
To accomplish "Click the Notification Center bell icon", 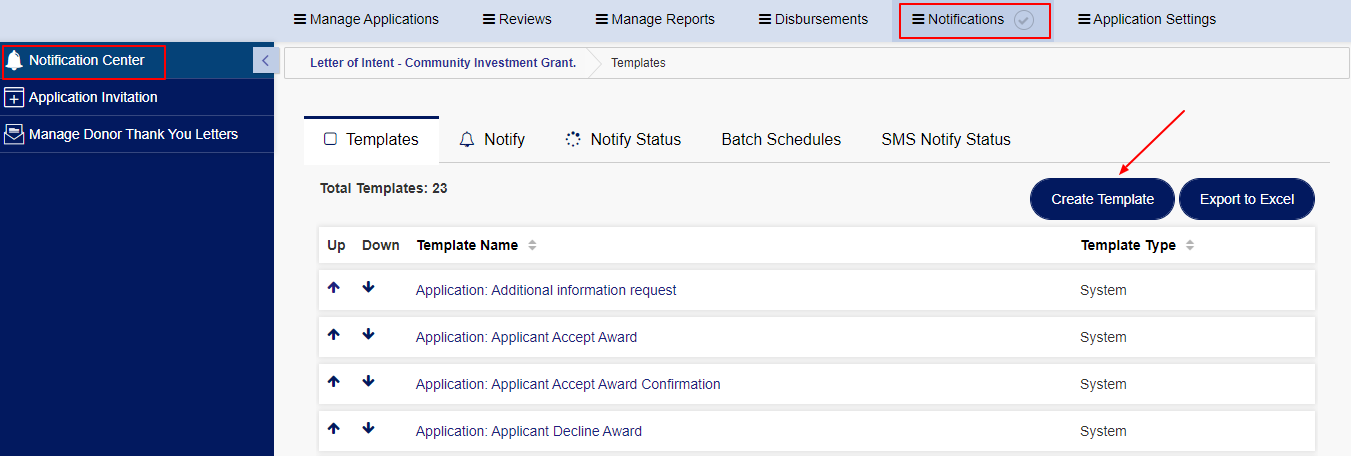I will (14, 61).
